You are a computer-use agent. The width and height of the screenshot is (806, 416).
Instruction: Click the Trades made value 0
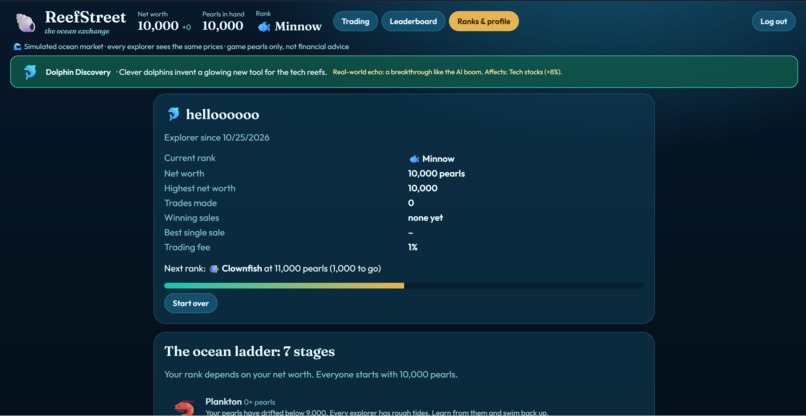tap(411, 203)
